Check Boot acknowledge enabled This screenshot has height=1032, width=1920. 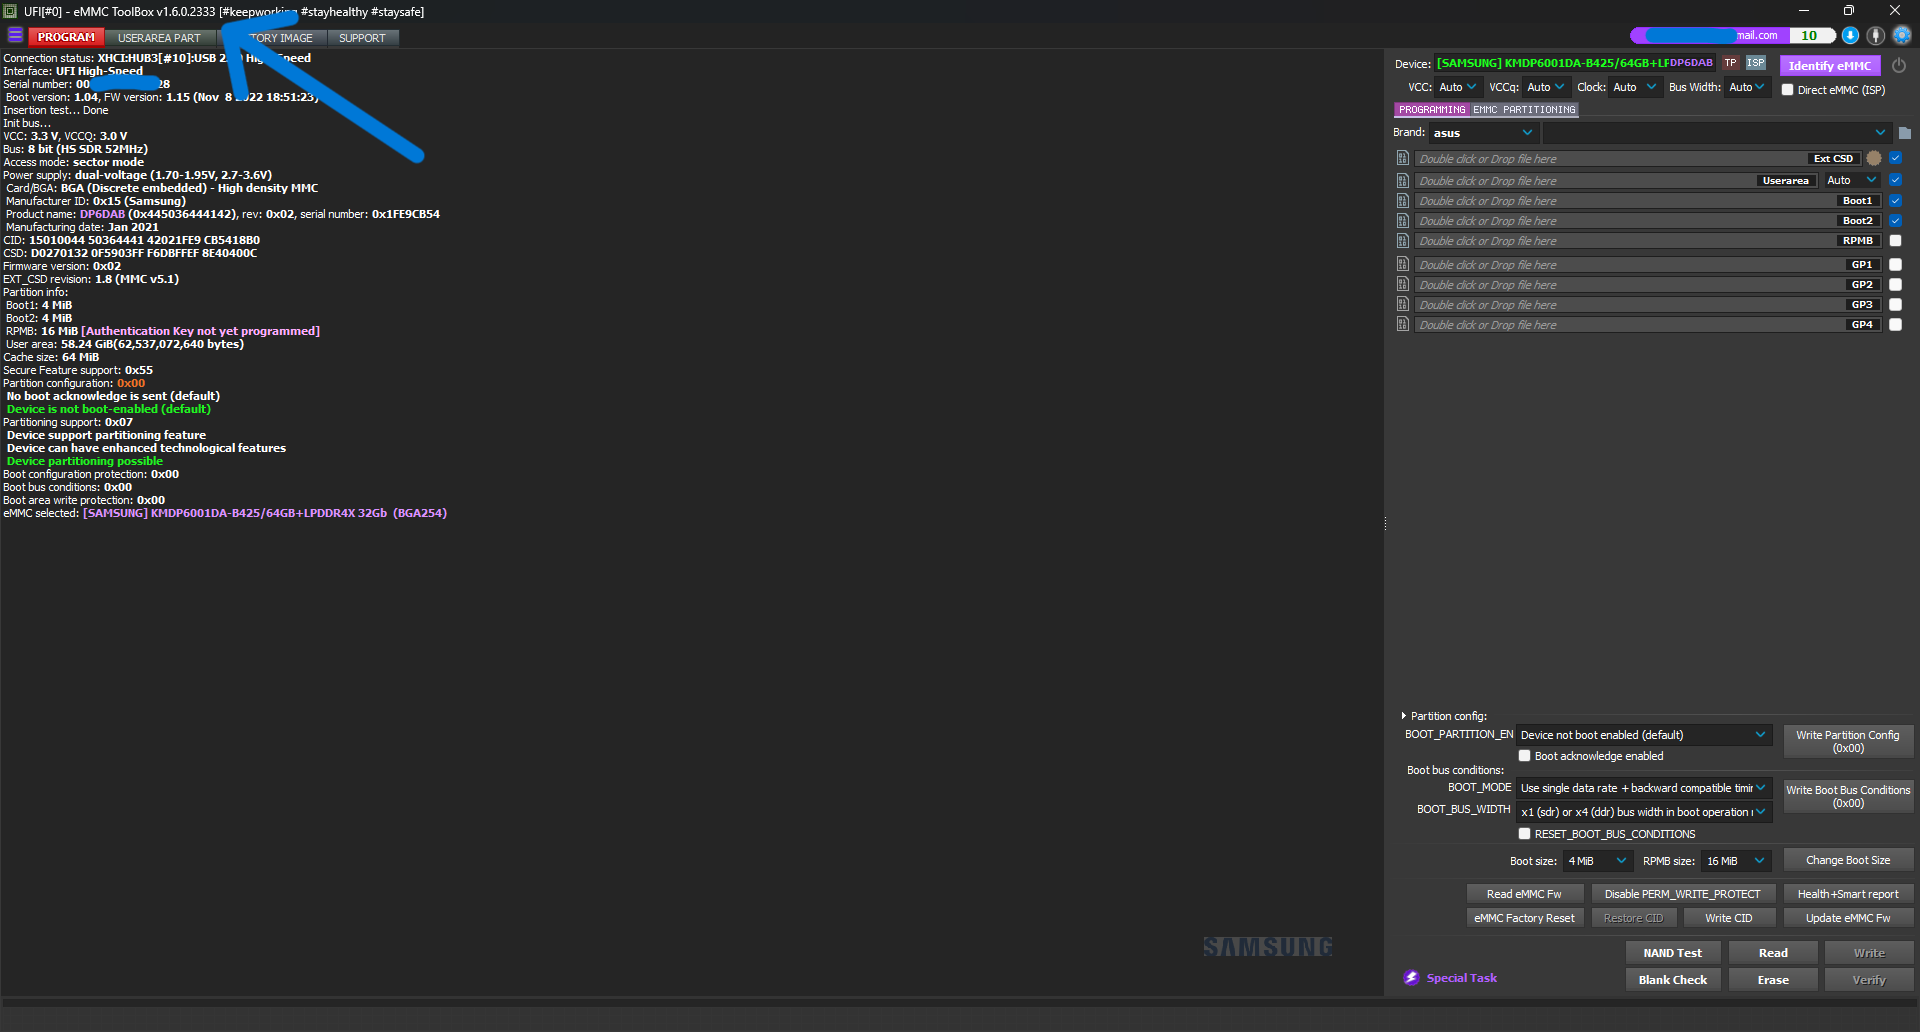[x=1524, y=755]
